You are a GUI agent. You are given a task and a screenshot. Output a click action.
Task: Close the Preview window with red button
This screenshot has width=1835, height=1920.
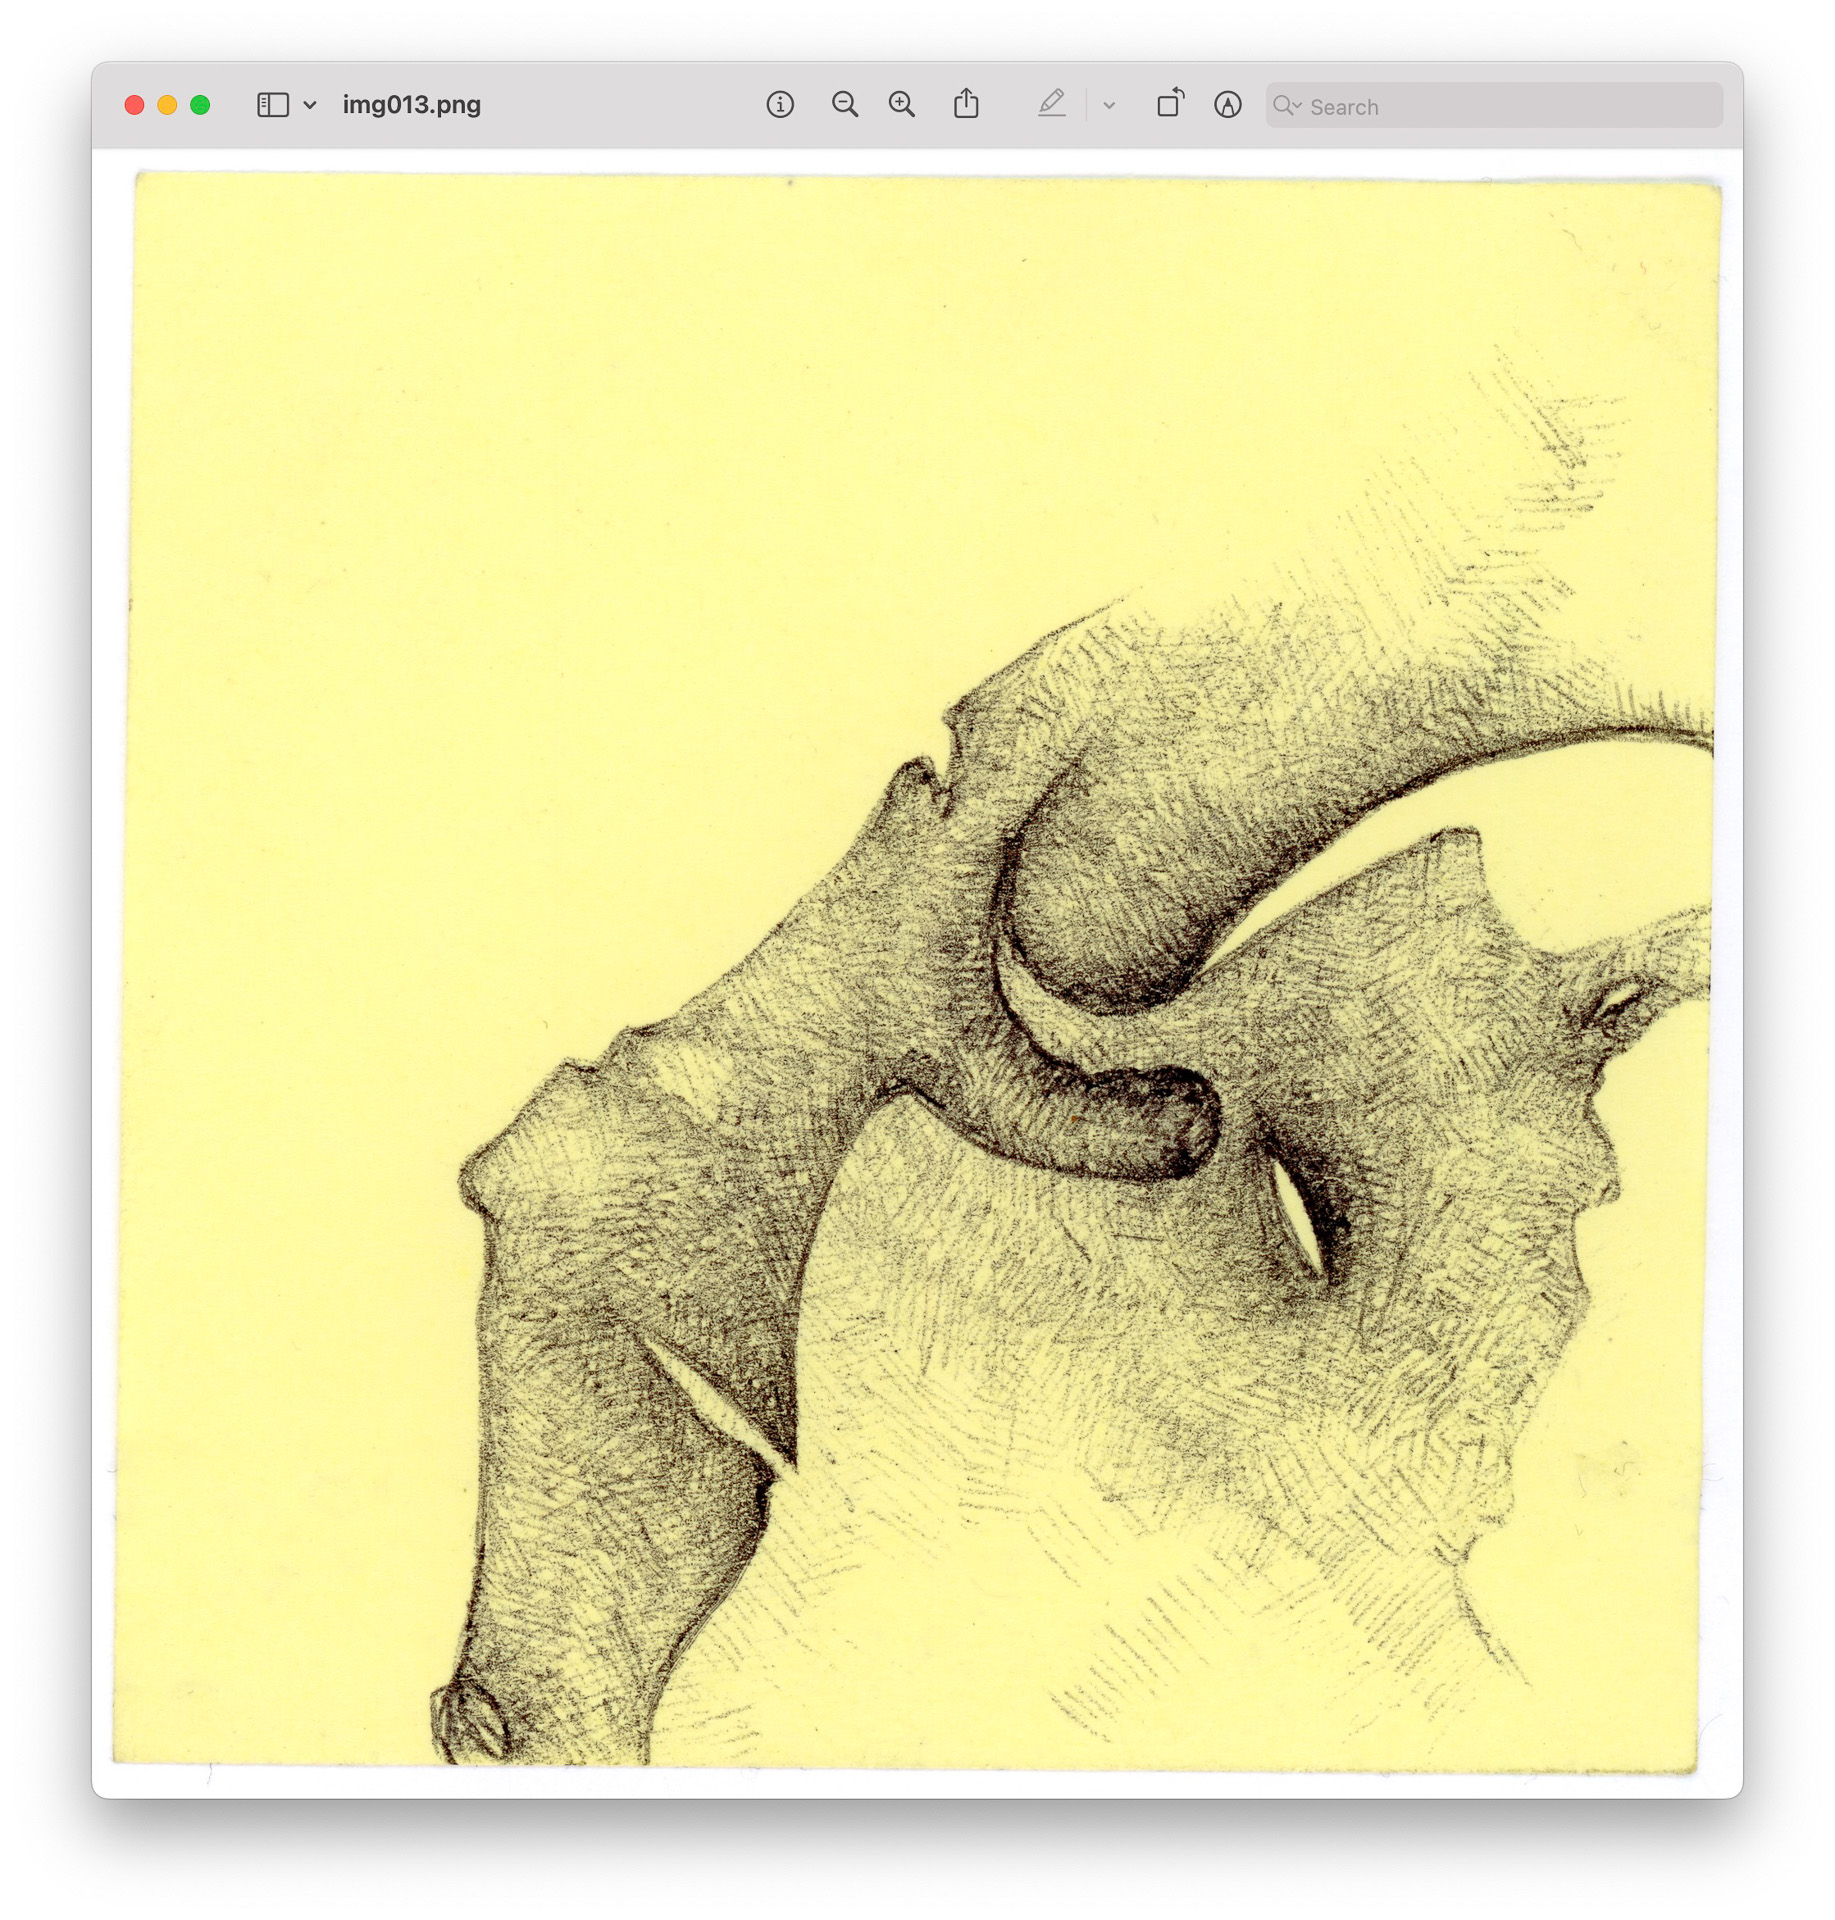click(x=134, y=105)
